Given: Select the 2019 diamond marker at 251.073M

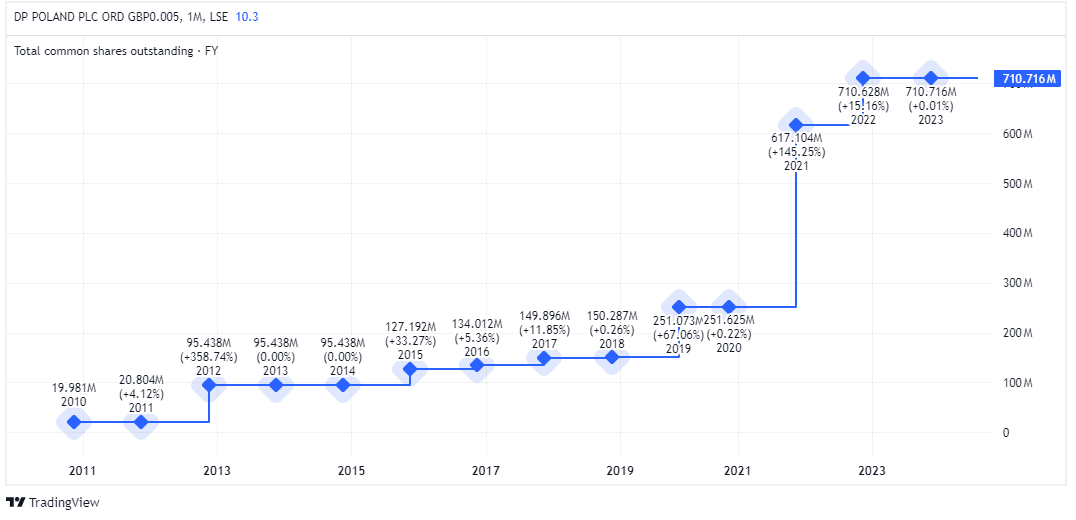Looking at the screenshot, I should click(x=679, y=307).
